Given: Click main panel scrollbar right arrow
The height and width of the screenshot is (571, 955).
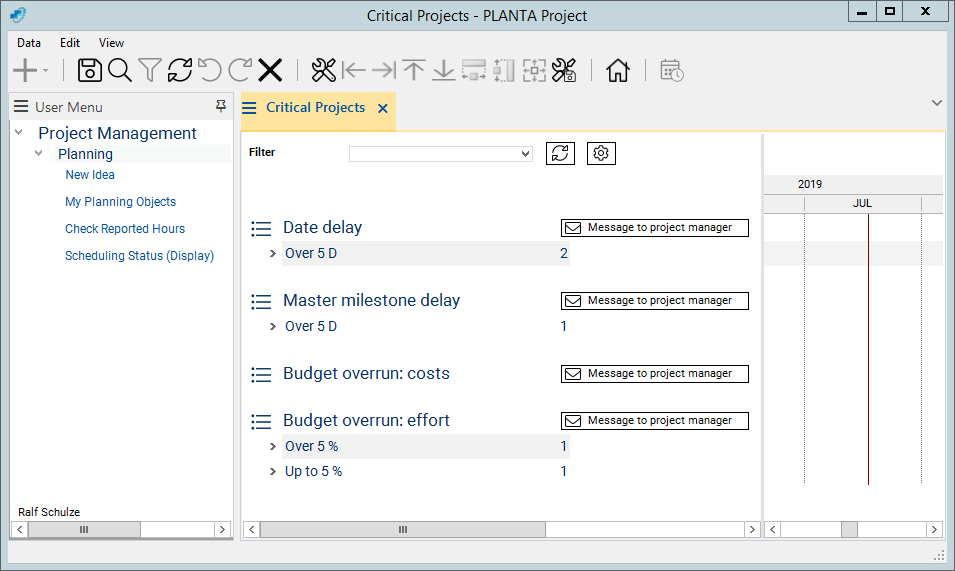Looking at the screenshot, I should click(x=752, y=530).
